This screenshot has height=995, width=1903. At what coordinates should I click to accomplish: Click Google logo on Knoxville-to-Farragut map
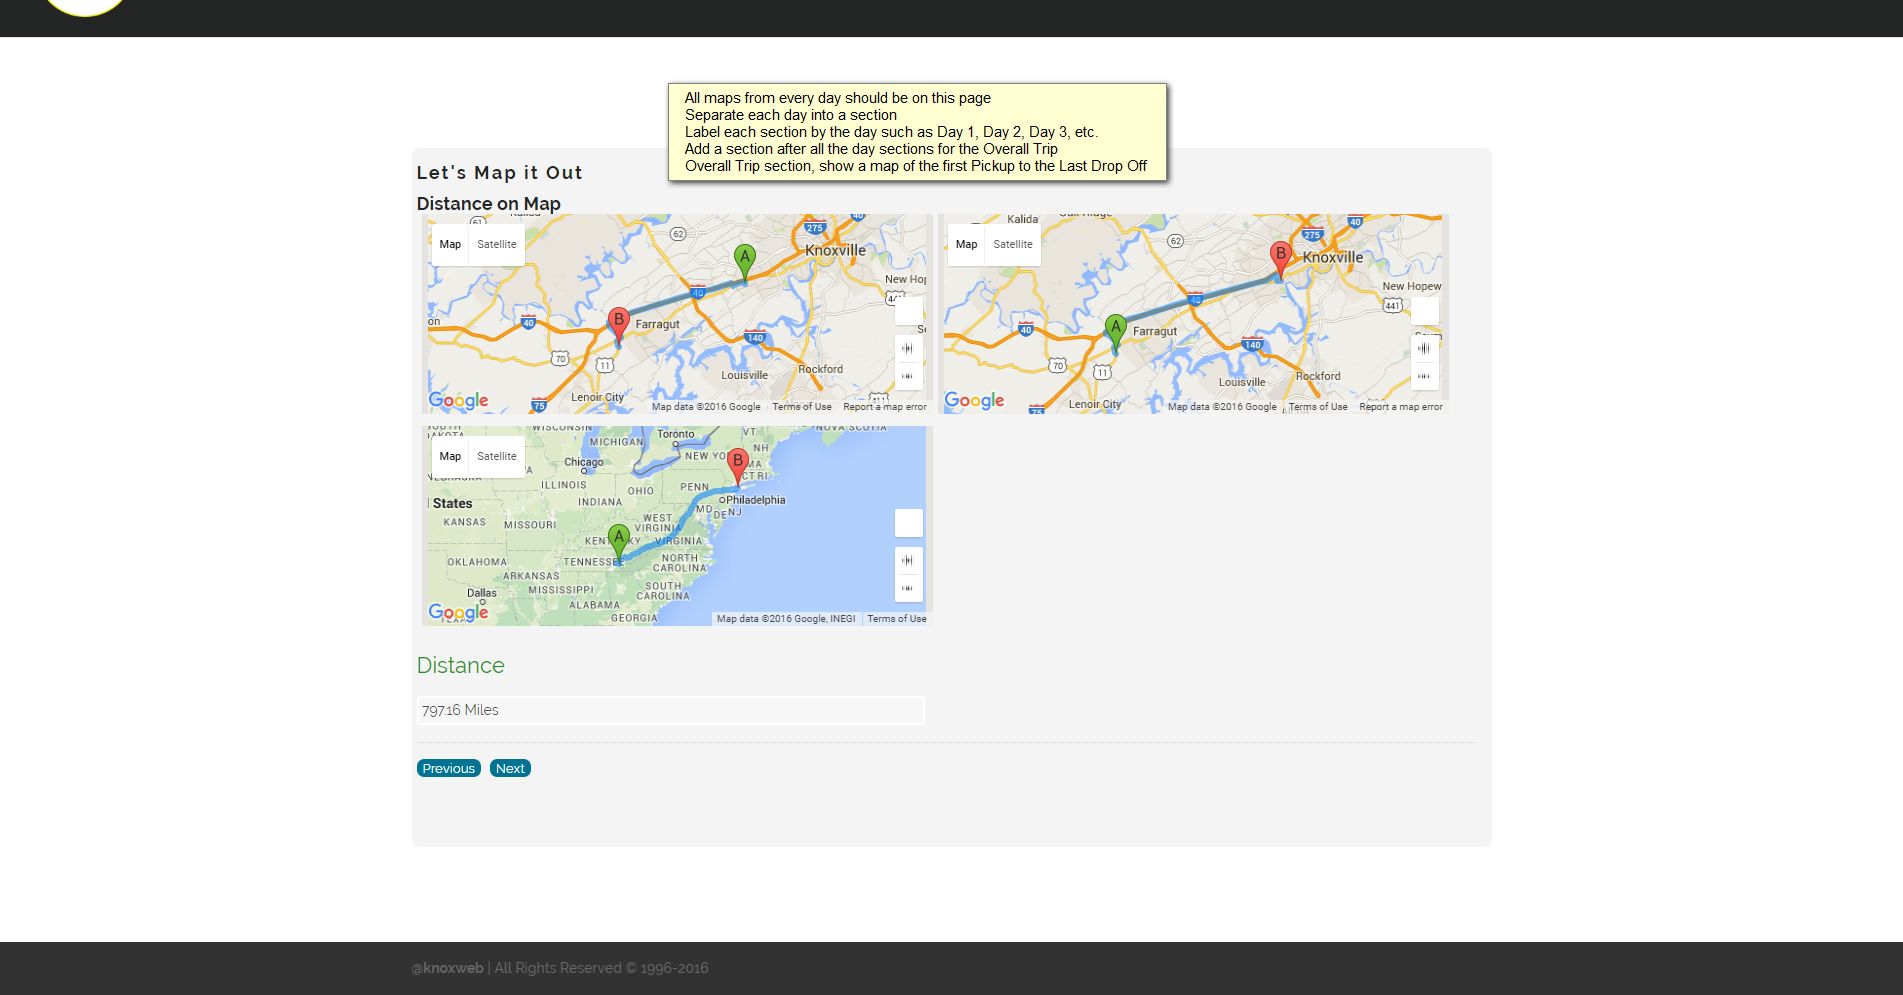click(458, 401)
